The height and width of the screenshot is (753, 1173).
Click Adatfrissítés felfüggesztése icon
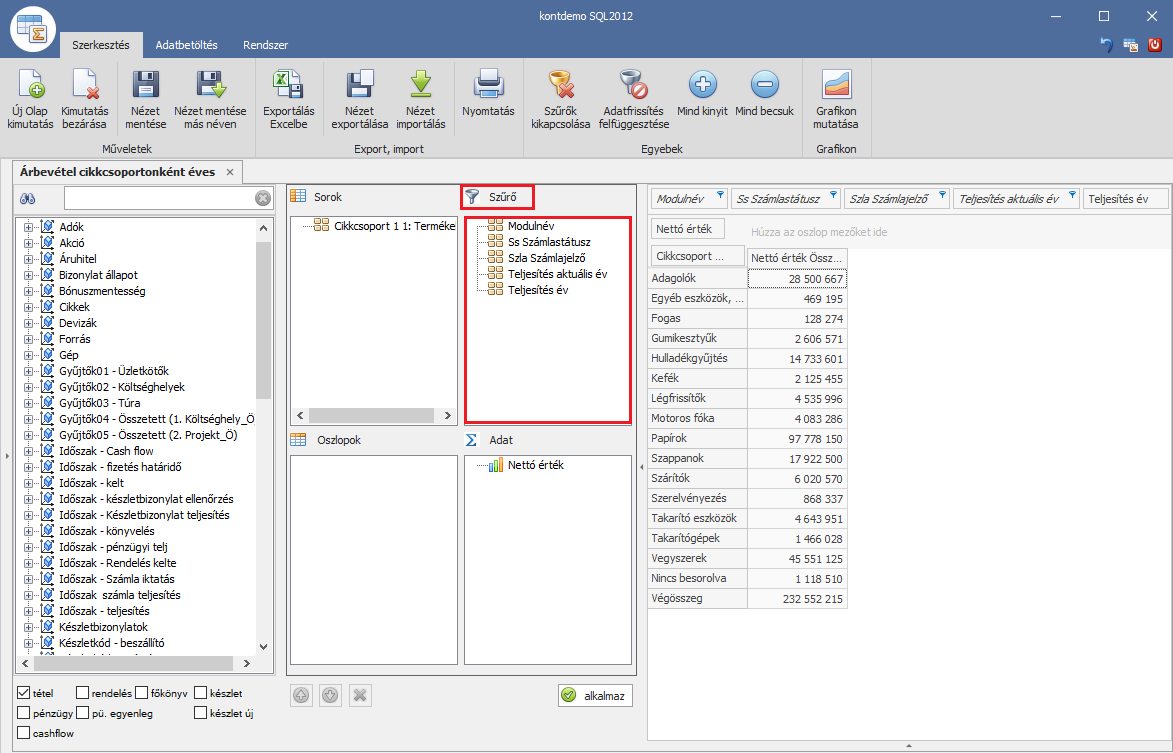pyautogui.click(x=632, y=86)
